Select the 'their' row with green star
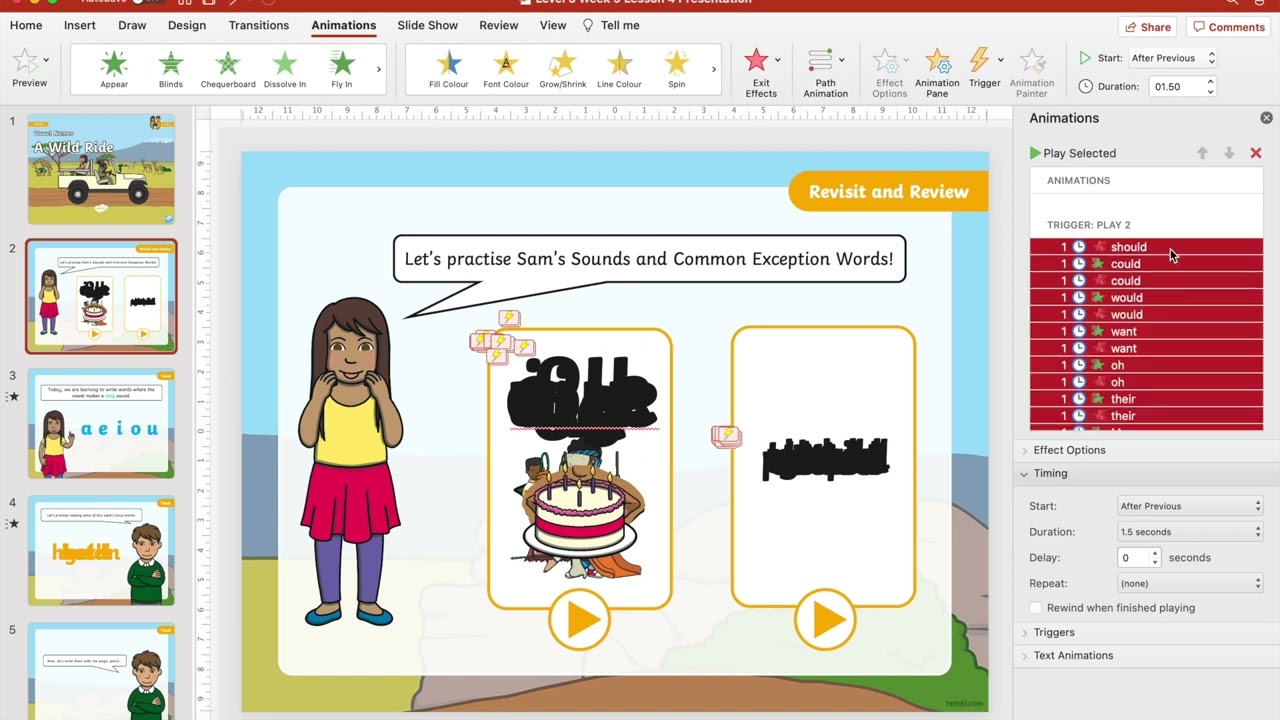1280x720 pixels. tap(1146, 399)
